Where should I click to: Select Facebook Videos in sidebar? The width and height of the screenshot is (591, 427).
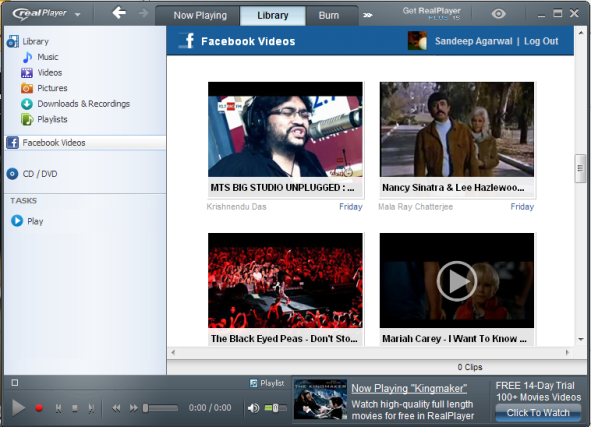[86, 143]
